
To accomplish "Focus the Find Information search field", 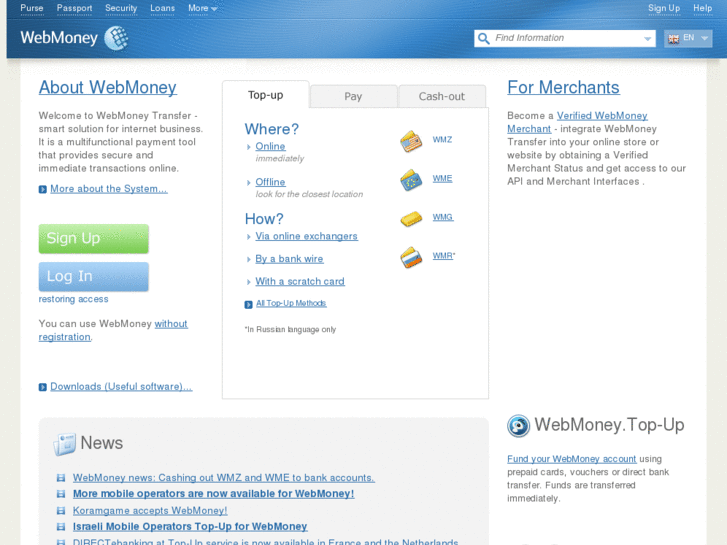I will click(x=565, y=38).
